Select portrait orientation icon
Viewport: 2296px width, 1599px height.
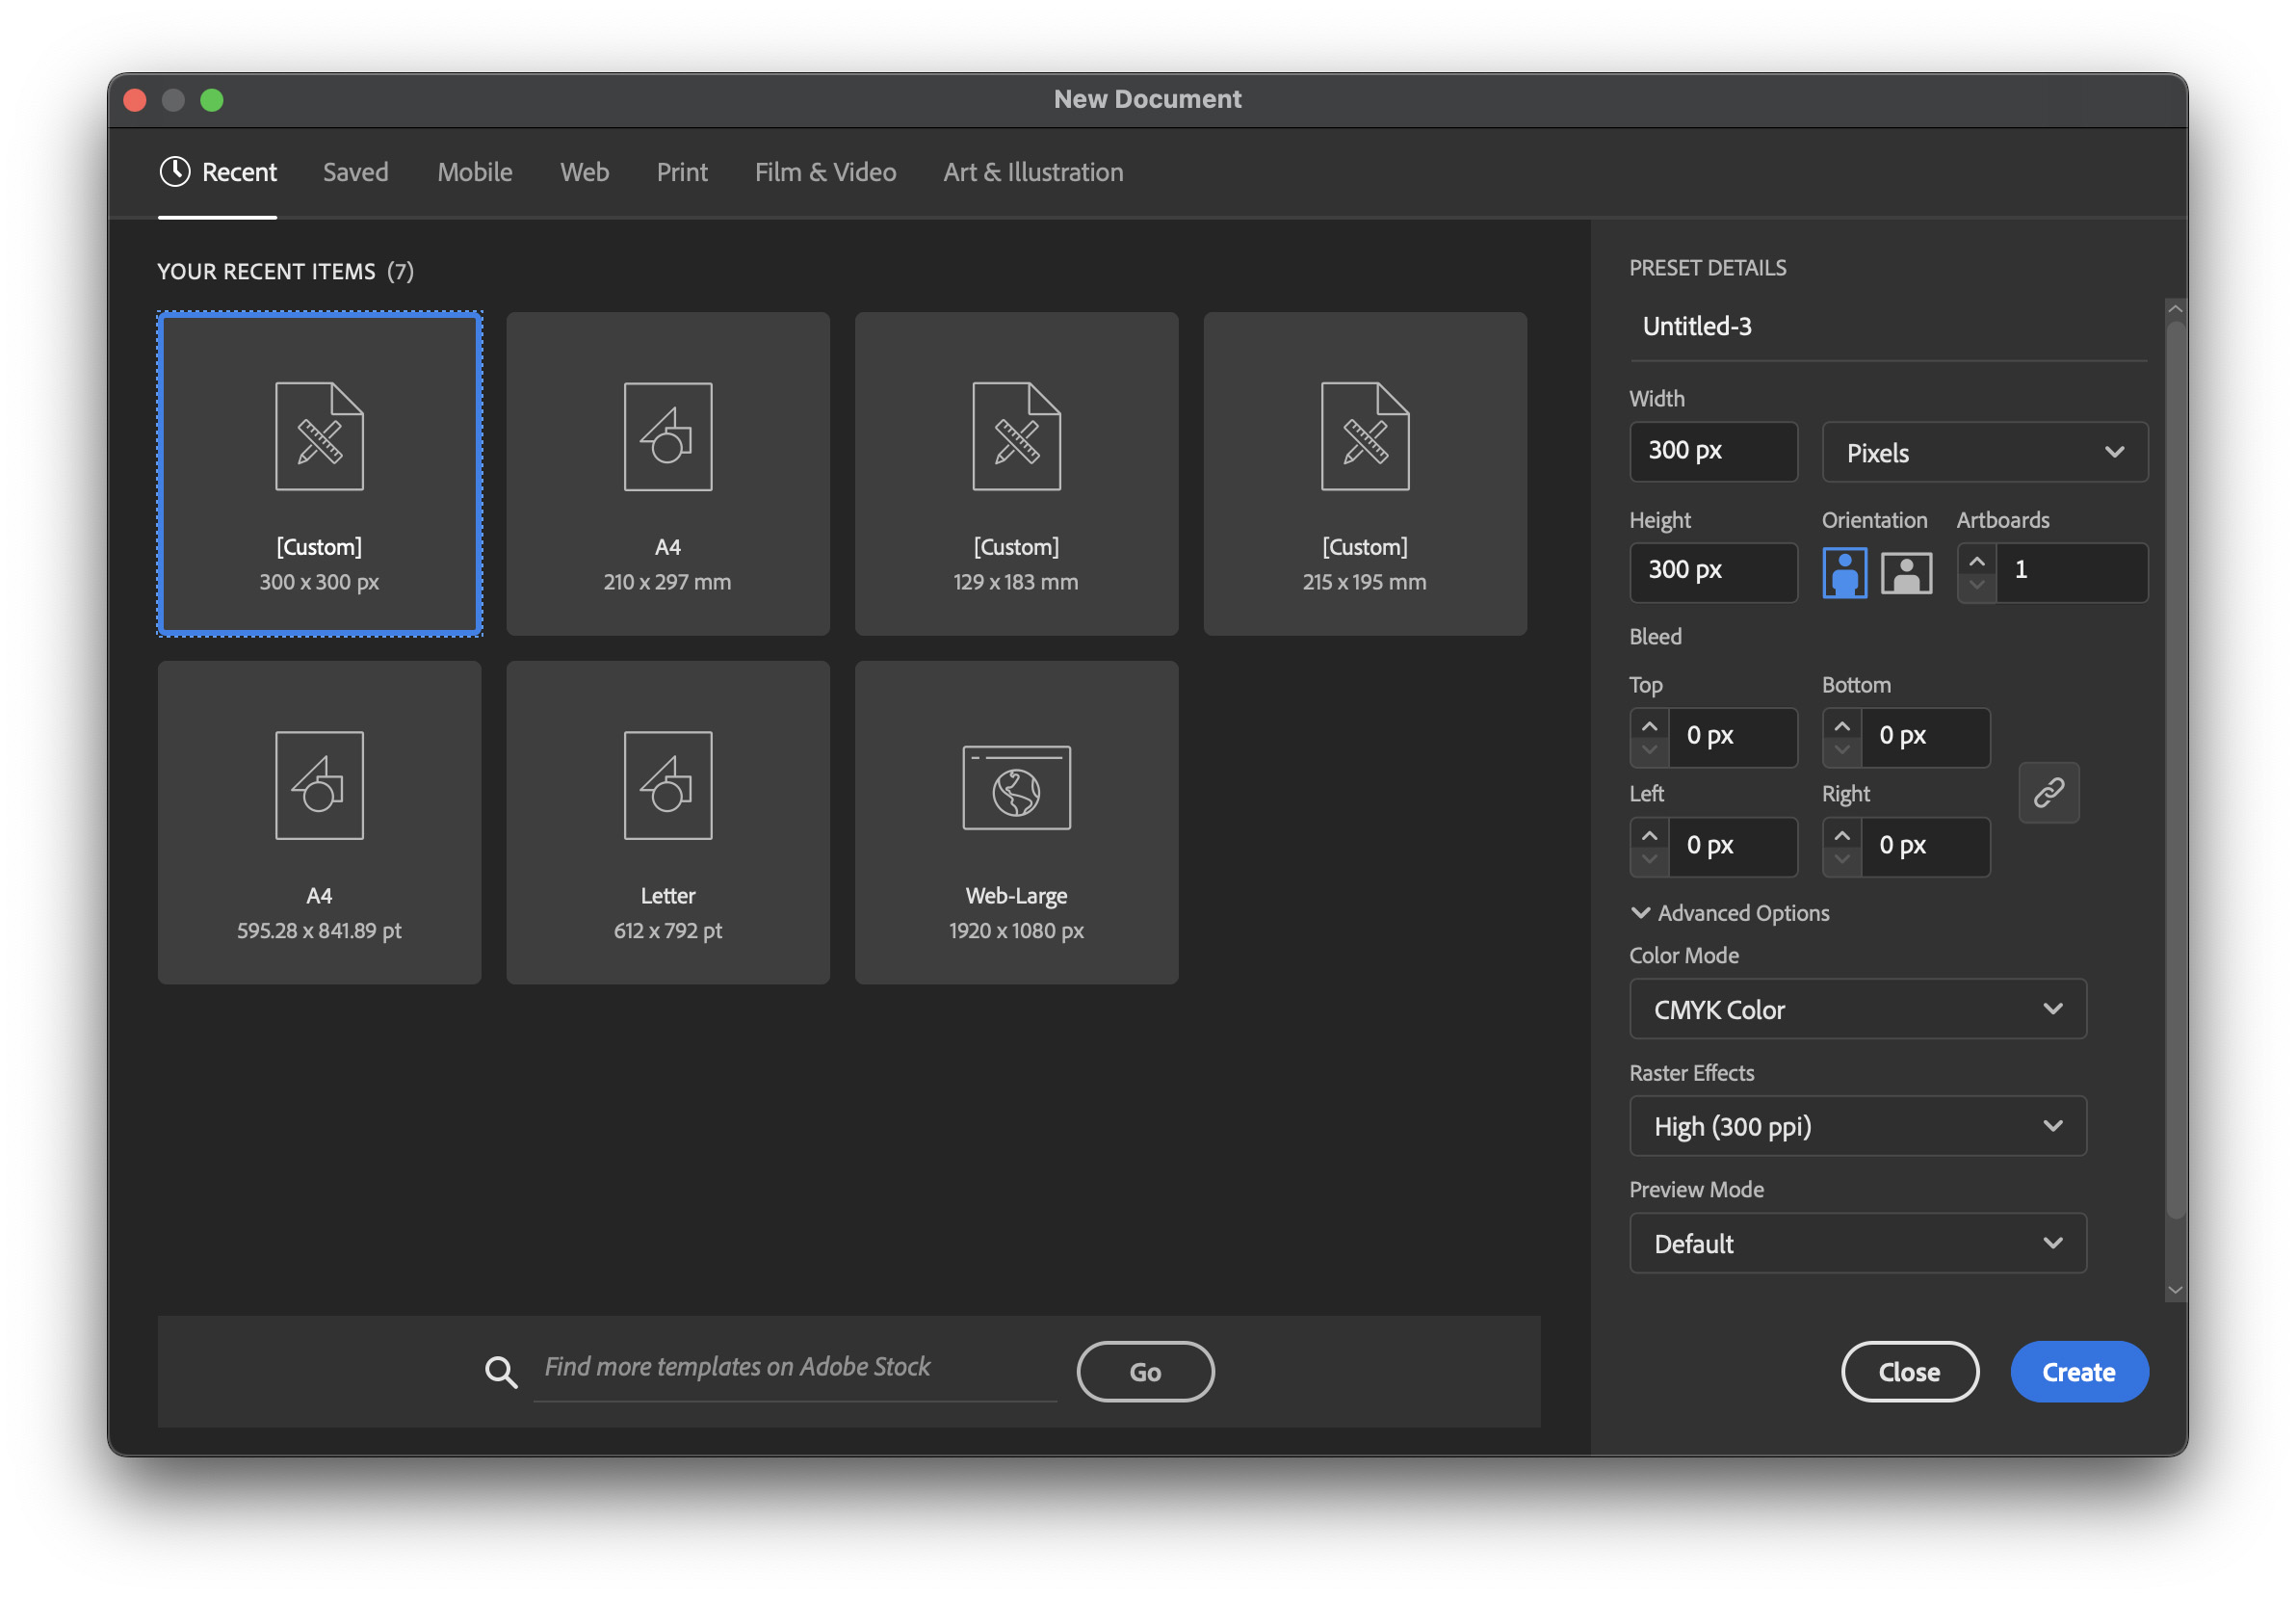[x=1844, y=573]
